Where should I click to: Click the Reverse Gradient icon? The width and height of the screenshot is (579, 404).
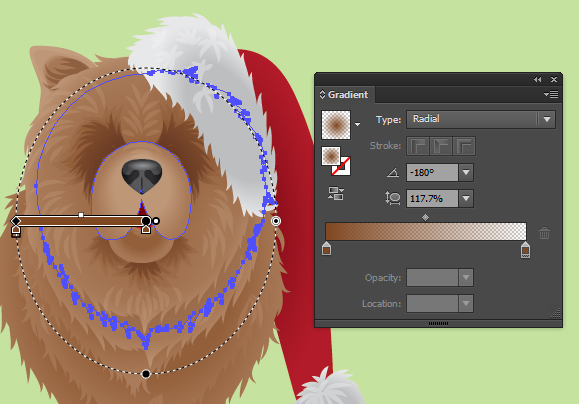336,194
